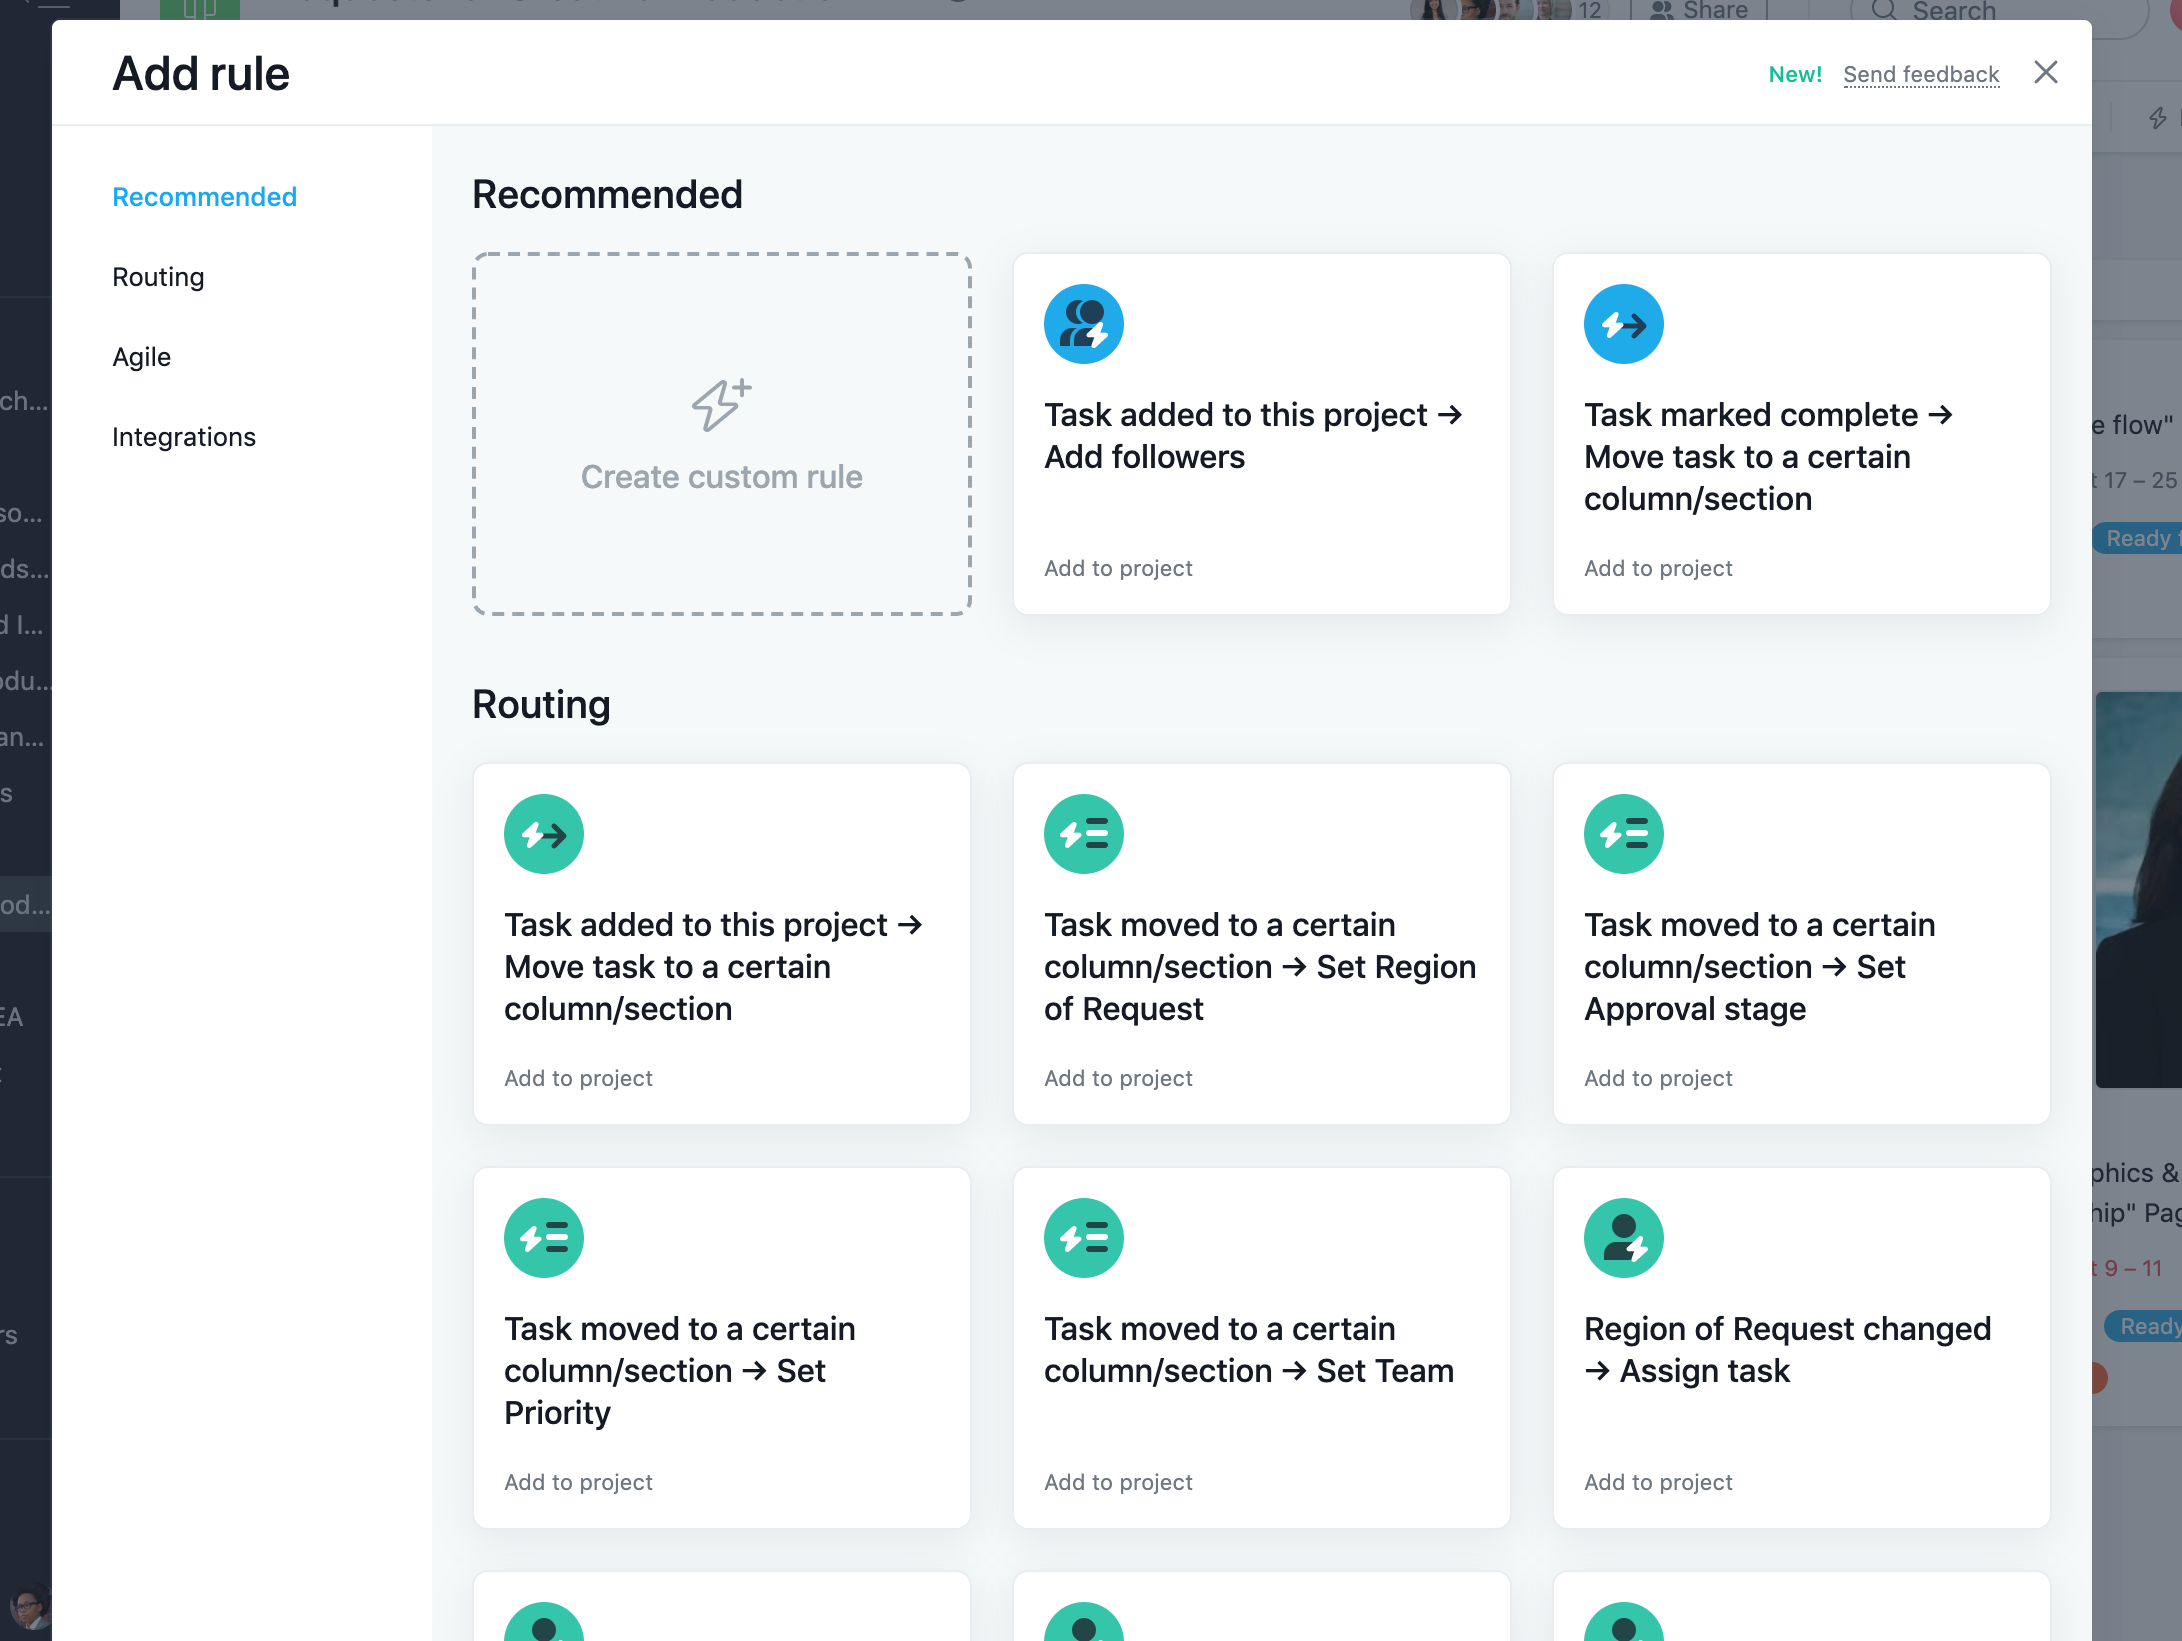Viewport: 2182px width, 1641px height.
Task: Go to the Integrations category
Action: point(184,437)
